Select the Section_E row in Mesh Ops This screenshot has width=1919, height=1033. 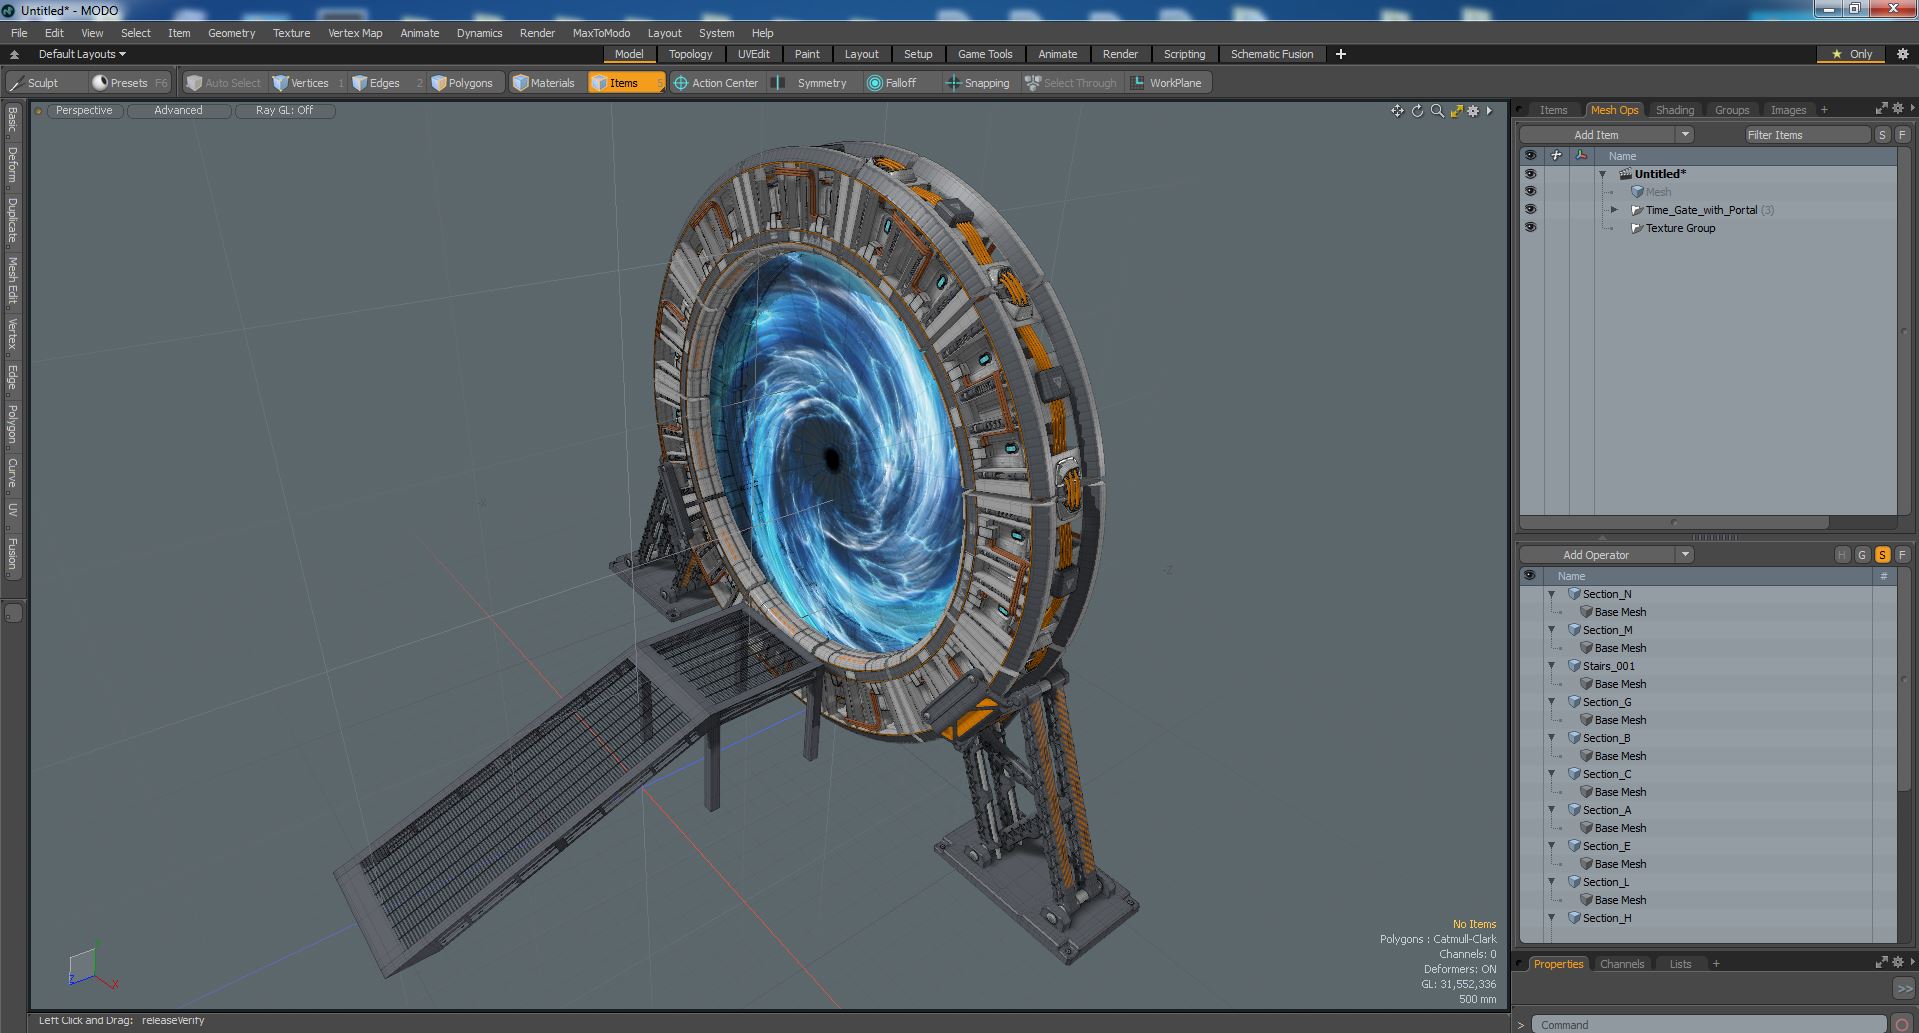[x=1709, y=846]
